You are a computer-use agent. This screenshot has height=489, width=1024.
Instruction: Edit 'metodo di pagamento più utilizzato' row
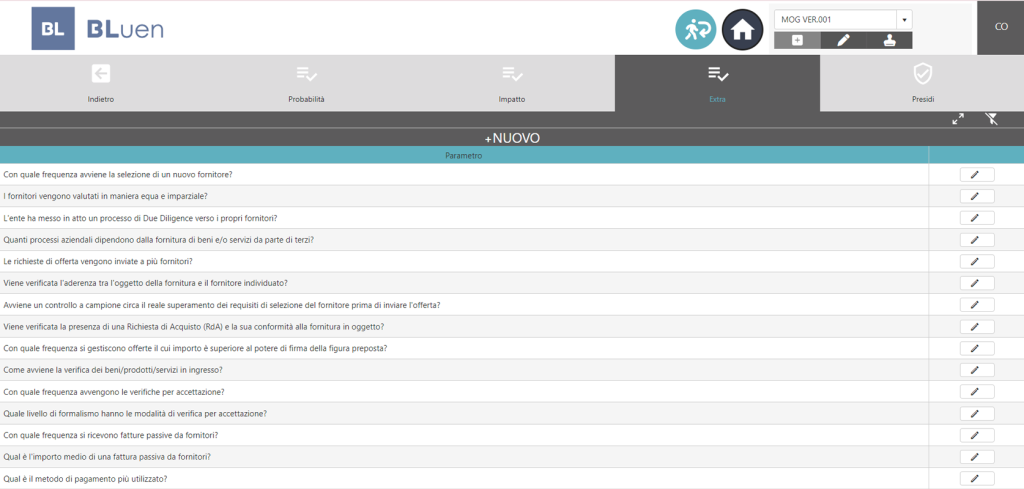977,479
